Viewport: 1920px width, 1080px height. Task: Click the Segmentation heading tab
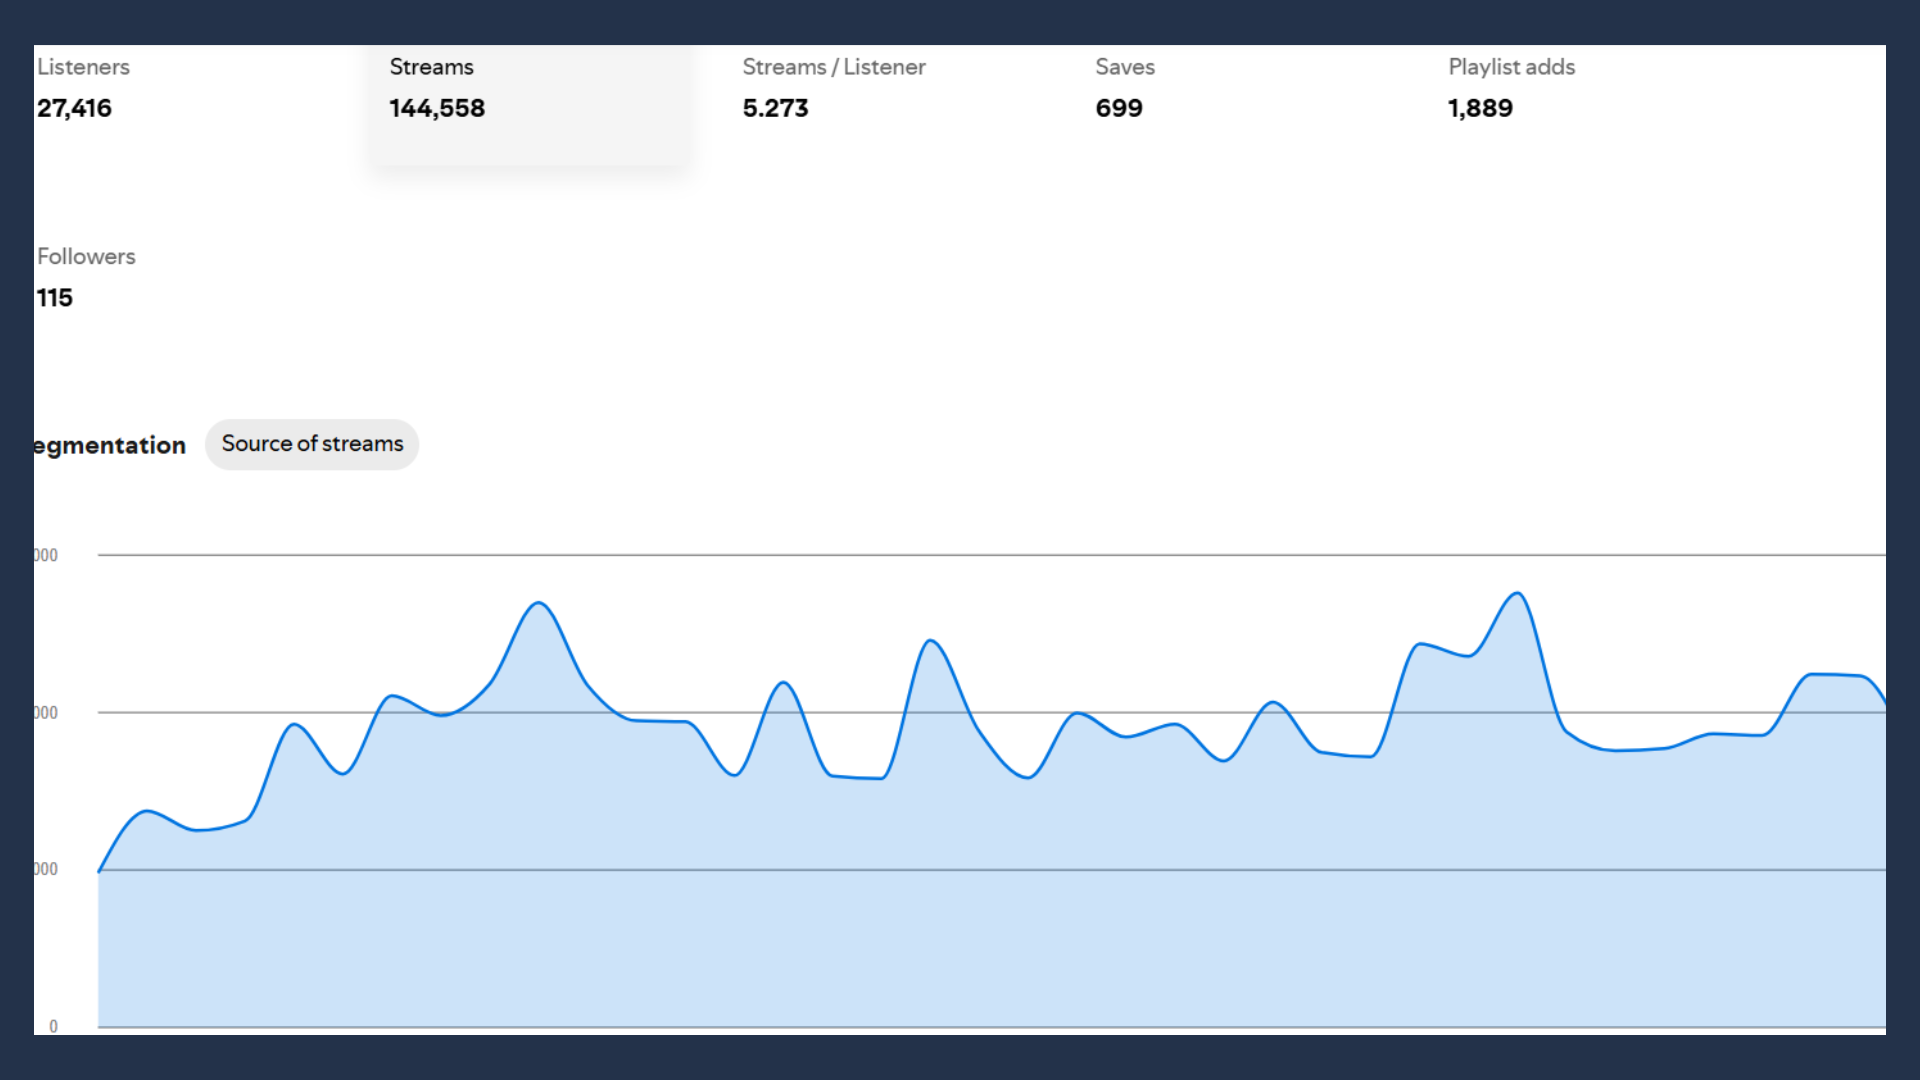tap(110, 445)
